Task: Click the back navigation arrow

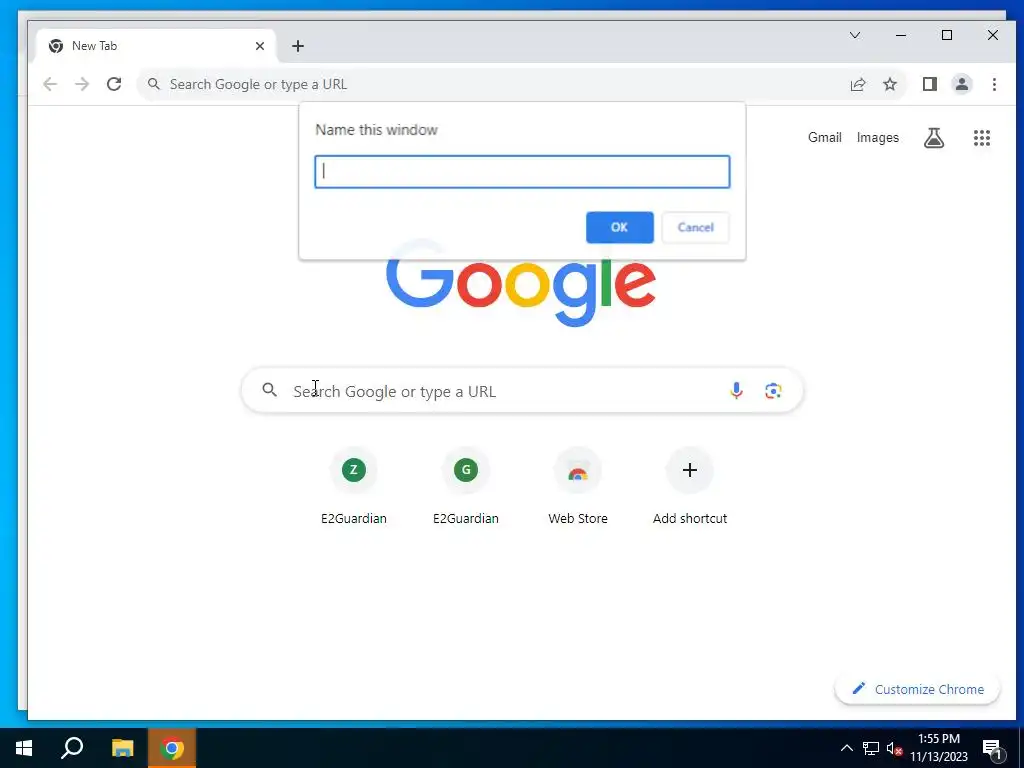Action: click(50, 84)
